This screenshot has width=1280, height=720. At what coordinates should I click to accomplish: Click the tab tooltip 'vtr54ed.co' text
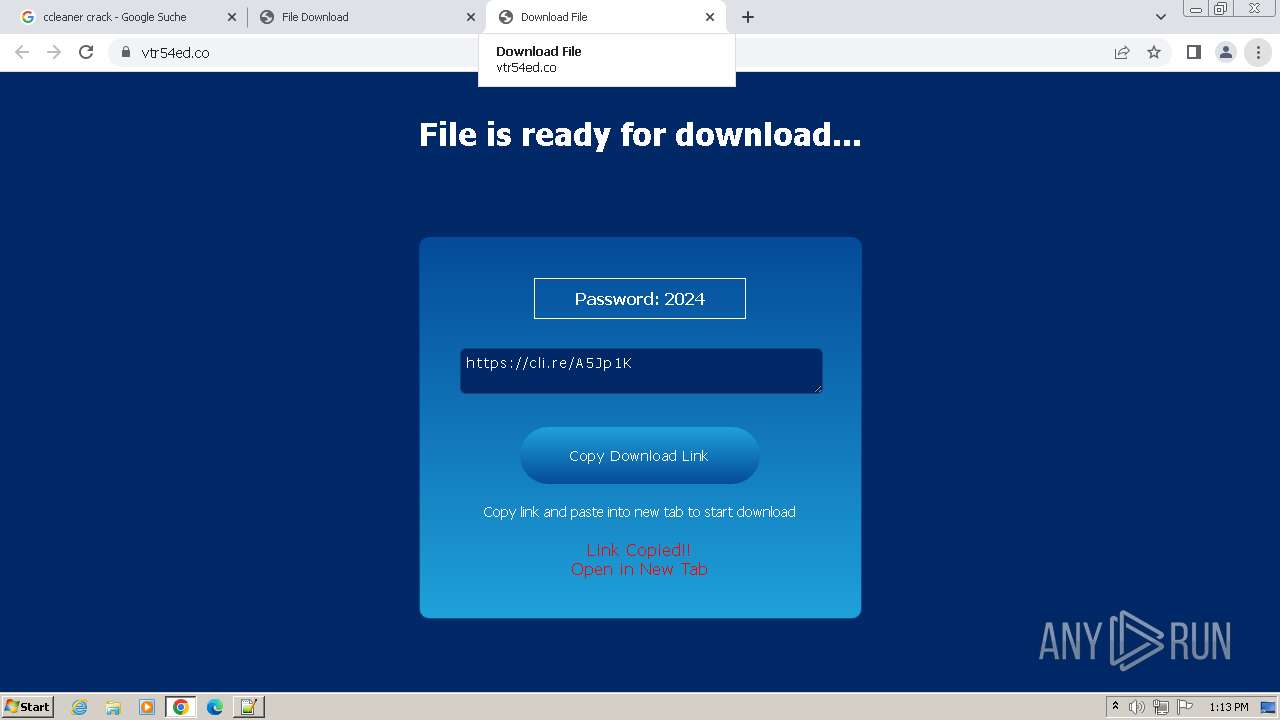coord(526,68)
